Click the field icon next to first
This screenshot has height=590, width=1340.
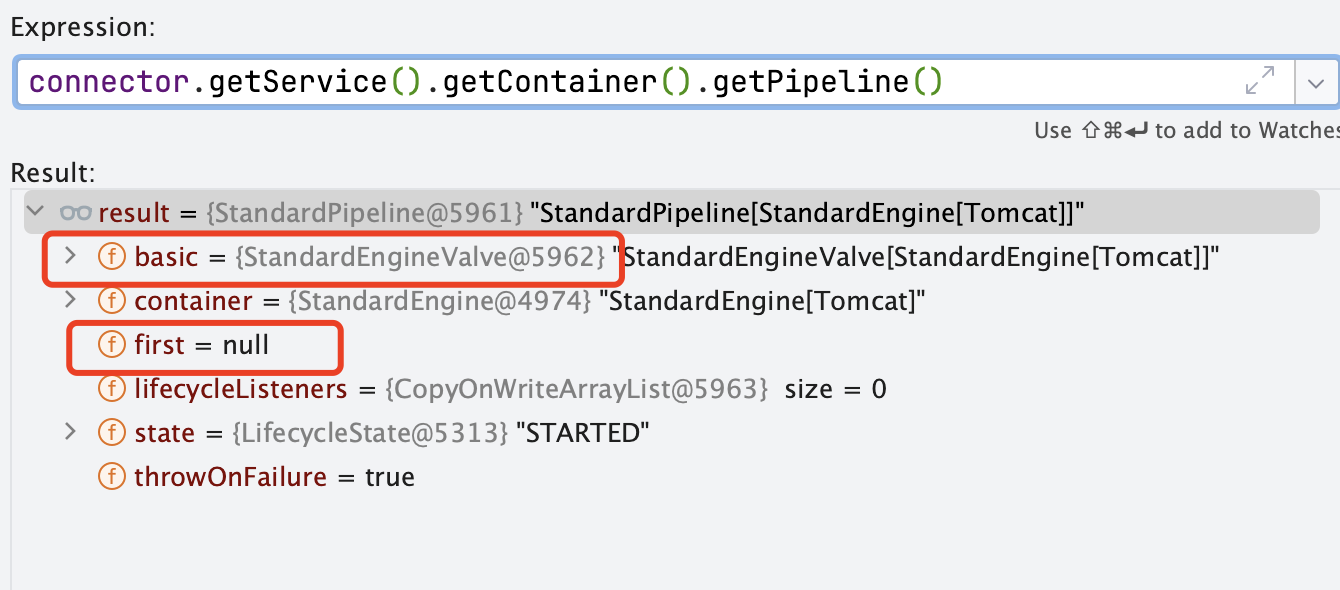[x=110, y=345]
